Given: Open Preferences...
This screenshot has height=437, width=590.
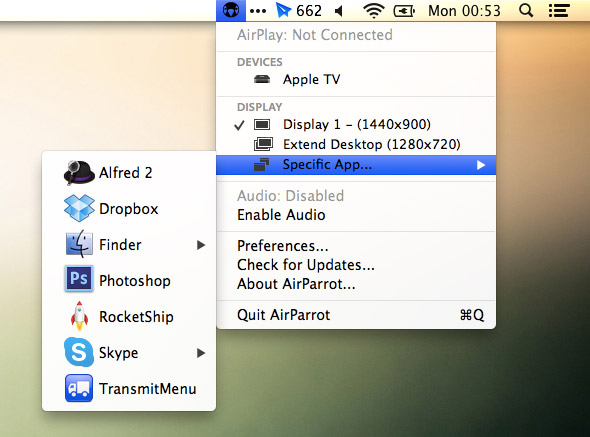Looking at the screenshot, I should click(356, 246).
